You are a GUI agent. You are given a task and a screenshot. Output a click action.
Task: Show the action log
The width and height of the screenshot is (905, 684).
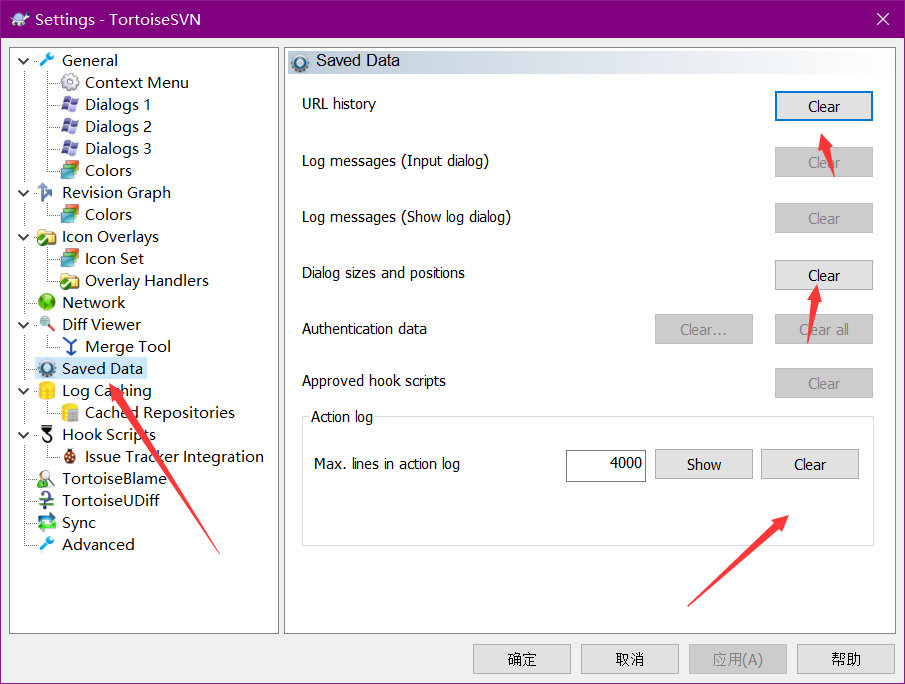click(x=704, y=464)
